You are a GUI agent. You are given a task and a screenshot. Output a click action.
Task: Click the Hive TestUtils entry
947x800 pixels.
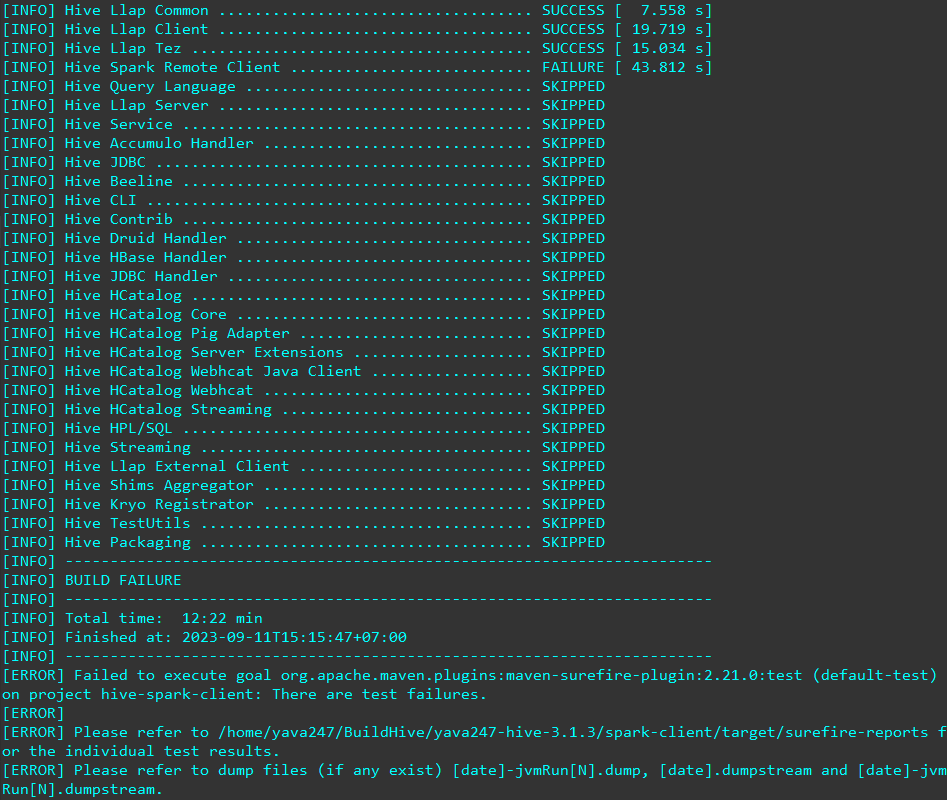(x=127, y=523)
